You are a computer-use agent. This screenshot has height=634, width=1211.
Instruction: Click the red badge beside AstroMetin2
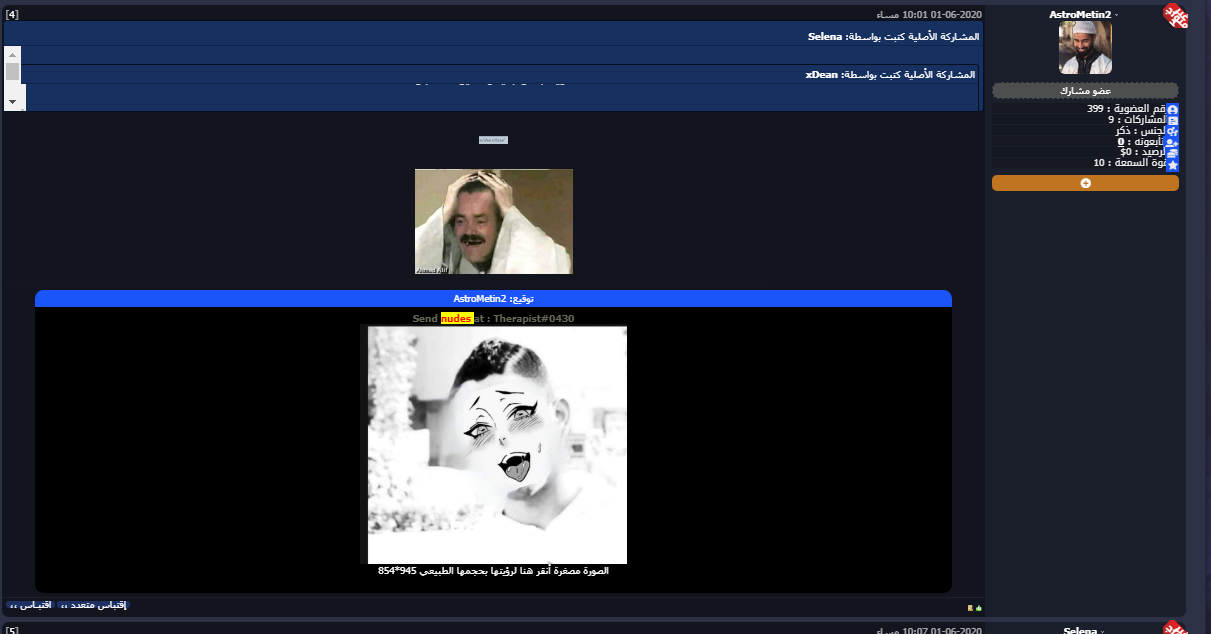(x=1174, y=15)
